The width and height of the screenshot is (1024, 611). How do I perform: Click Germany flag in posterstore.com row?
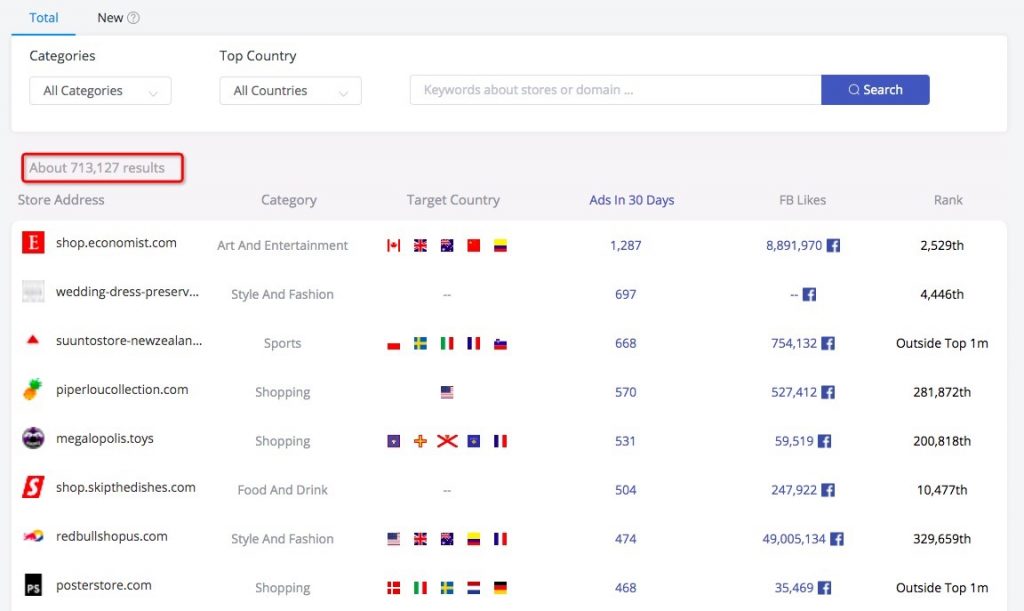[500, 588]
